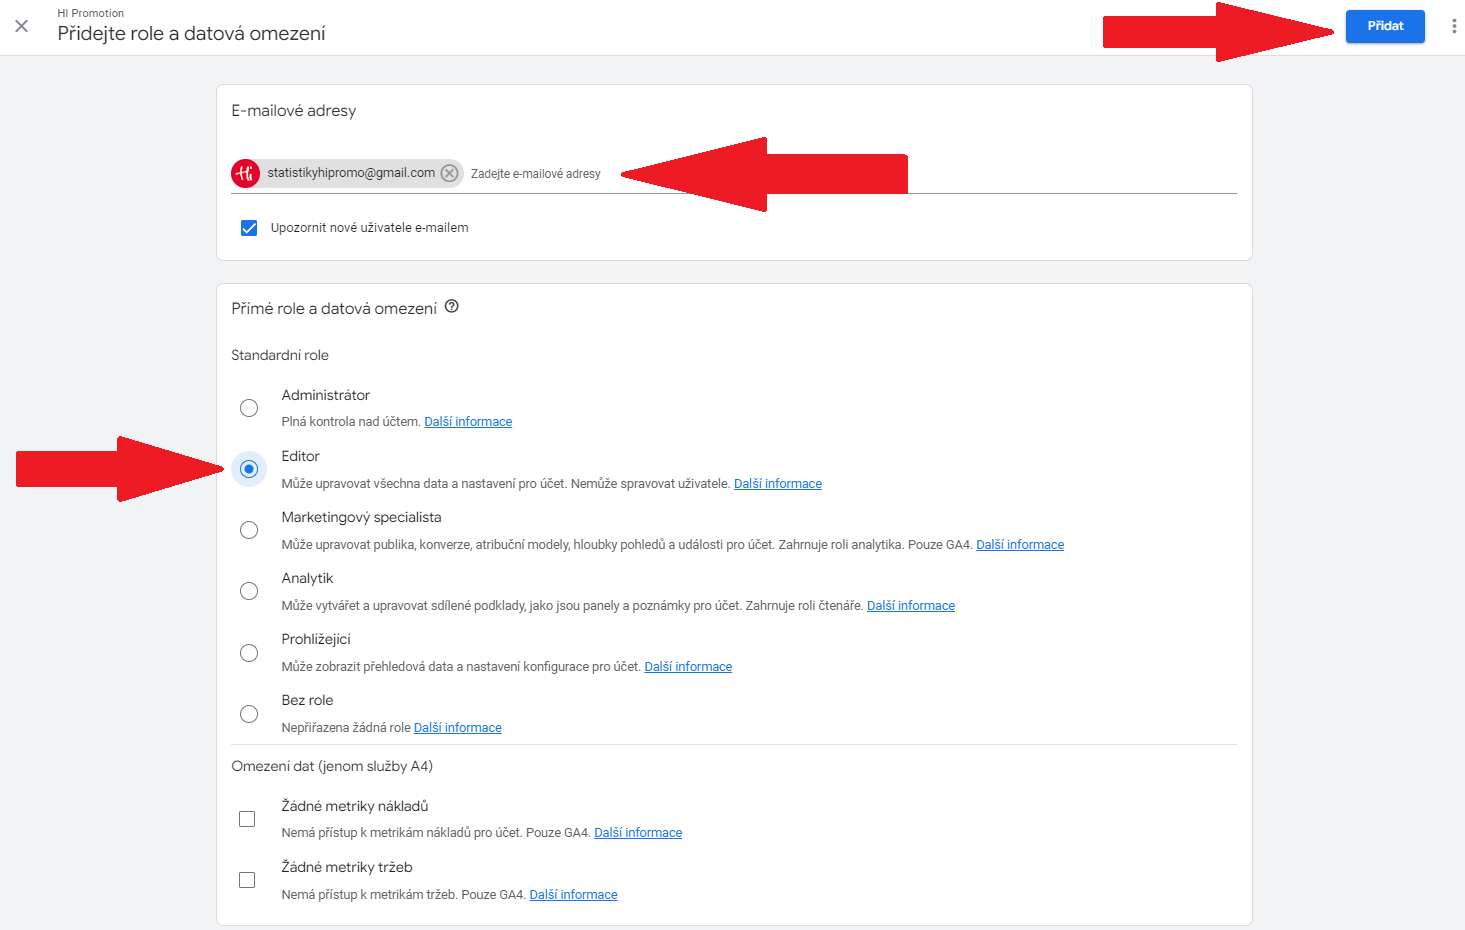Uncheck Upozornit nové uživatele e-mailem checkbox
The height and width of the screenshot is (930, 1465).
click(x=249, y=228)
